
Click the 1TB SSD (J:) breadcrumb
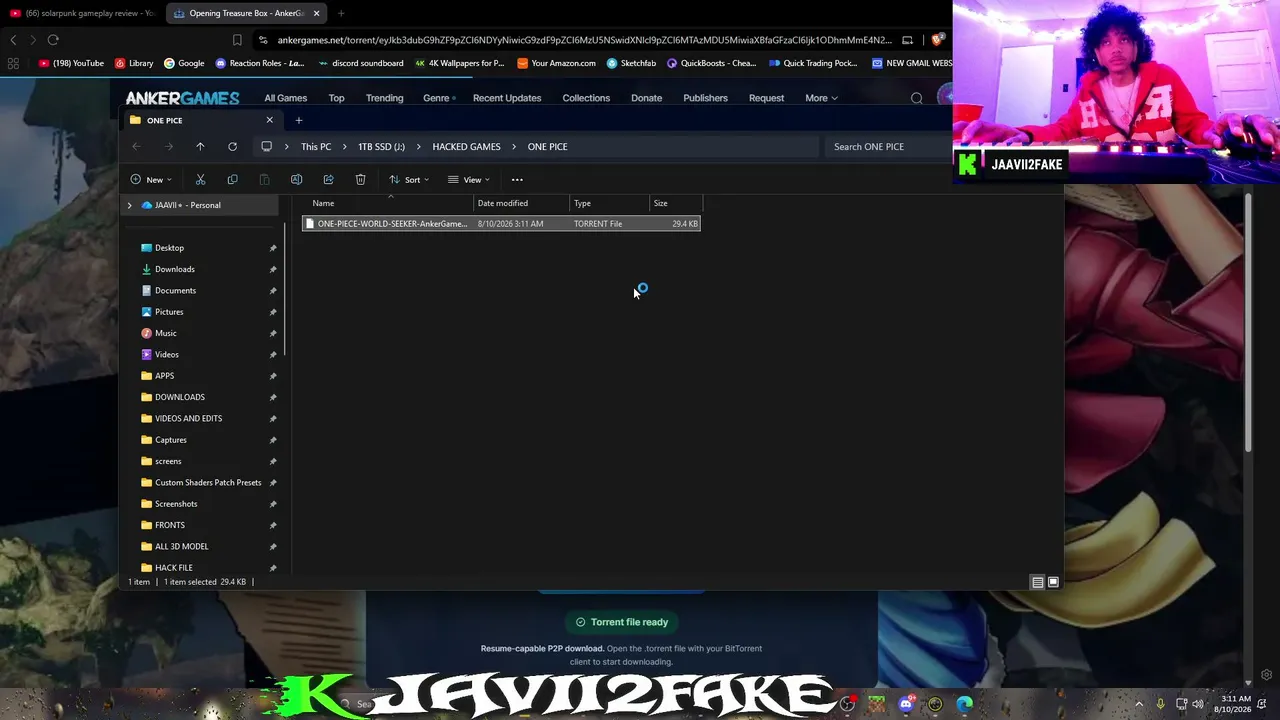click(381, 147)
